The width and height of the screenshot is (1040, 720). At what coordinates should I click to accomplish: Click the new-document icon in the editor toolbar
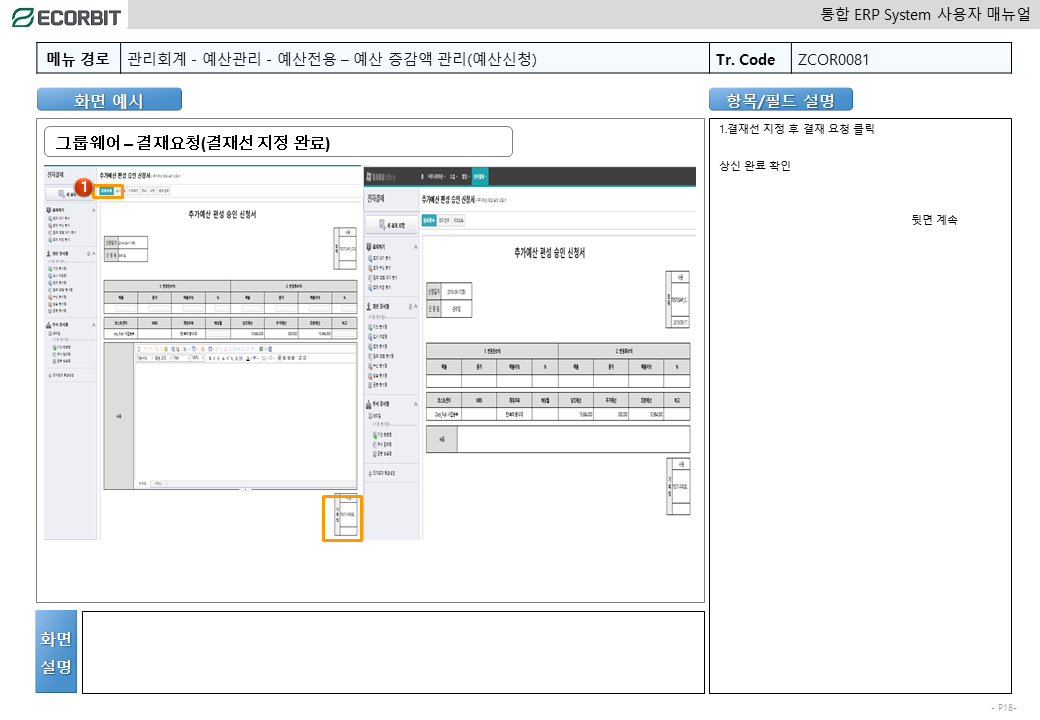point(139,348)
